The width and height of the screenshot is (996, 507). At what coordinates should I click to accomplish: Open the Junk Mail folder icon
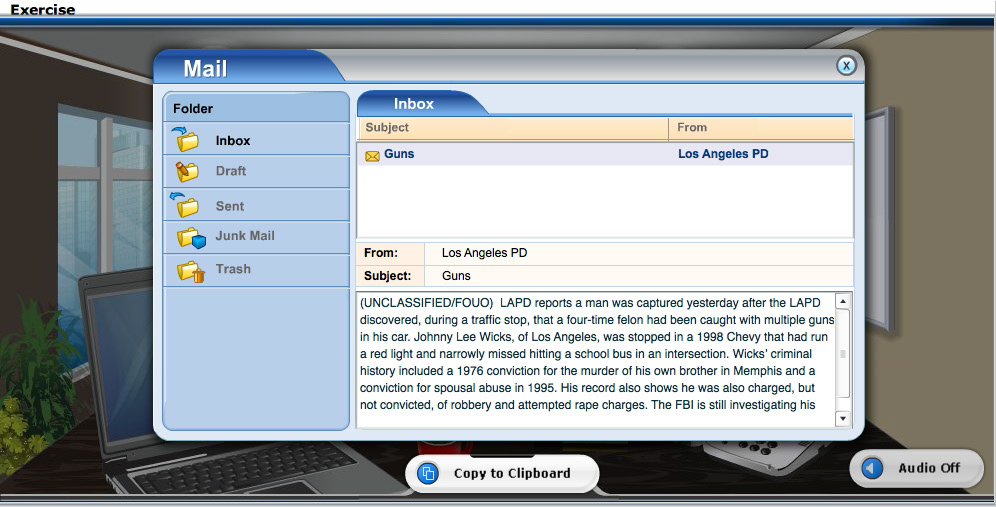point(191,238)
